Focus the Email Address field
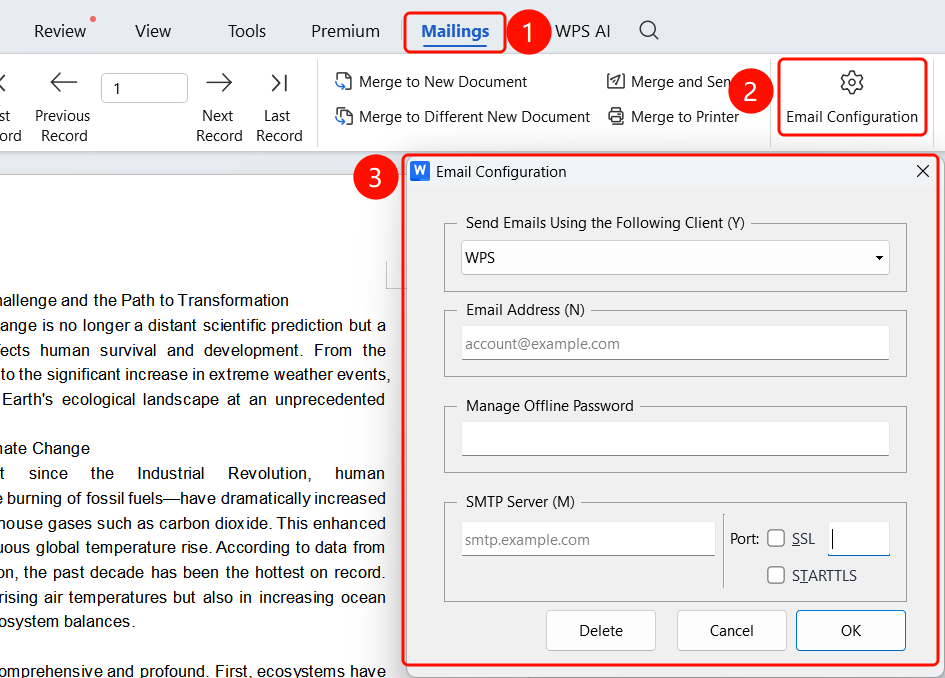 675,343
